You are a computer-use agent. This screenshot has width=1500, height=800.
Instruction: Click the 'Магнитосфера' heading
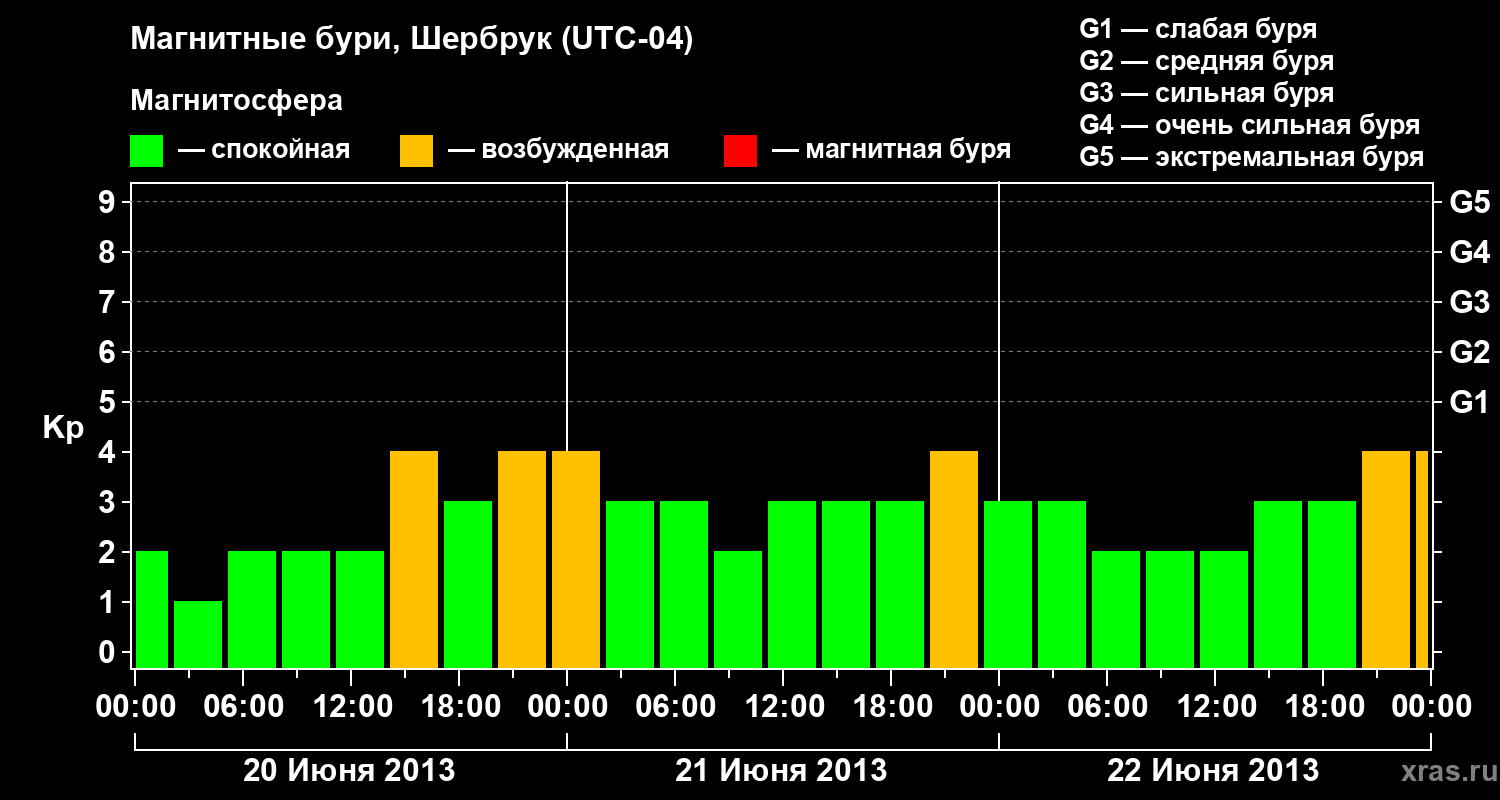click(x=237, y=101)
